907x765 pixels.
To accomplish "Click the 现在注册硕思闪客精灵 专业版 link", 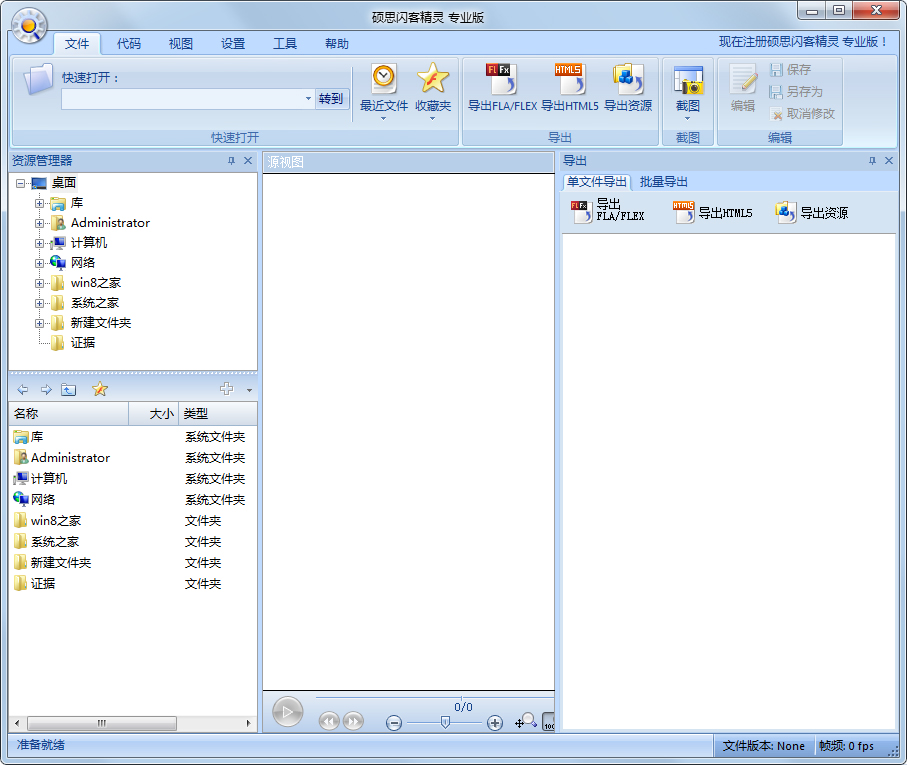I will tap(803, 42).
